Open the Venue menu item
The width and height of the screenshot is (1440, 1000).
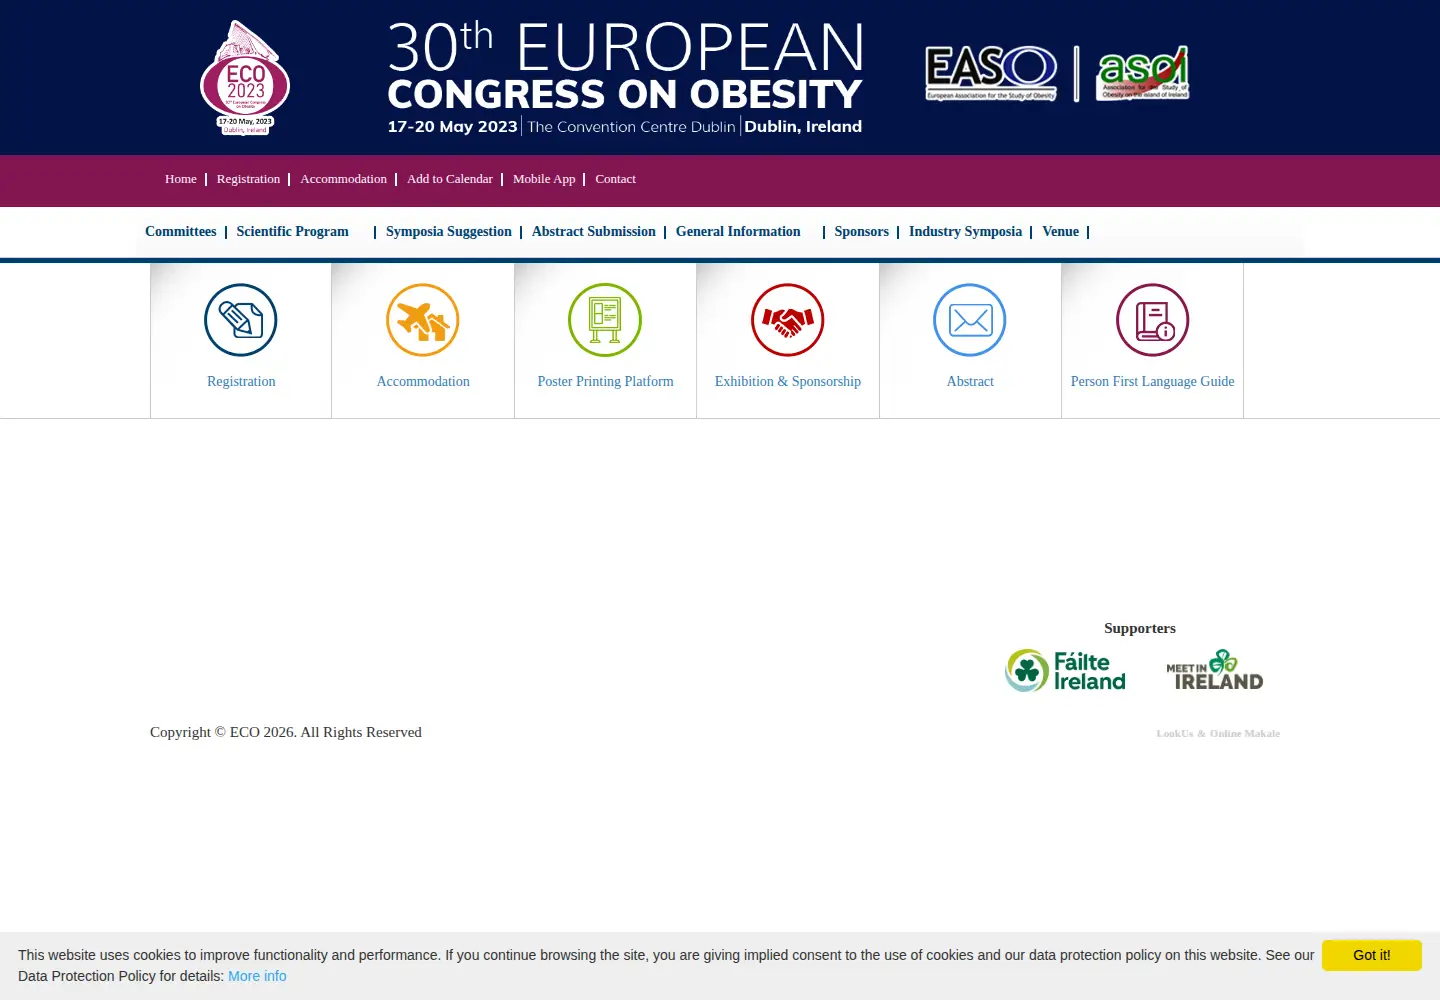[1060, 231]
